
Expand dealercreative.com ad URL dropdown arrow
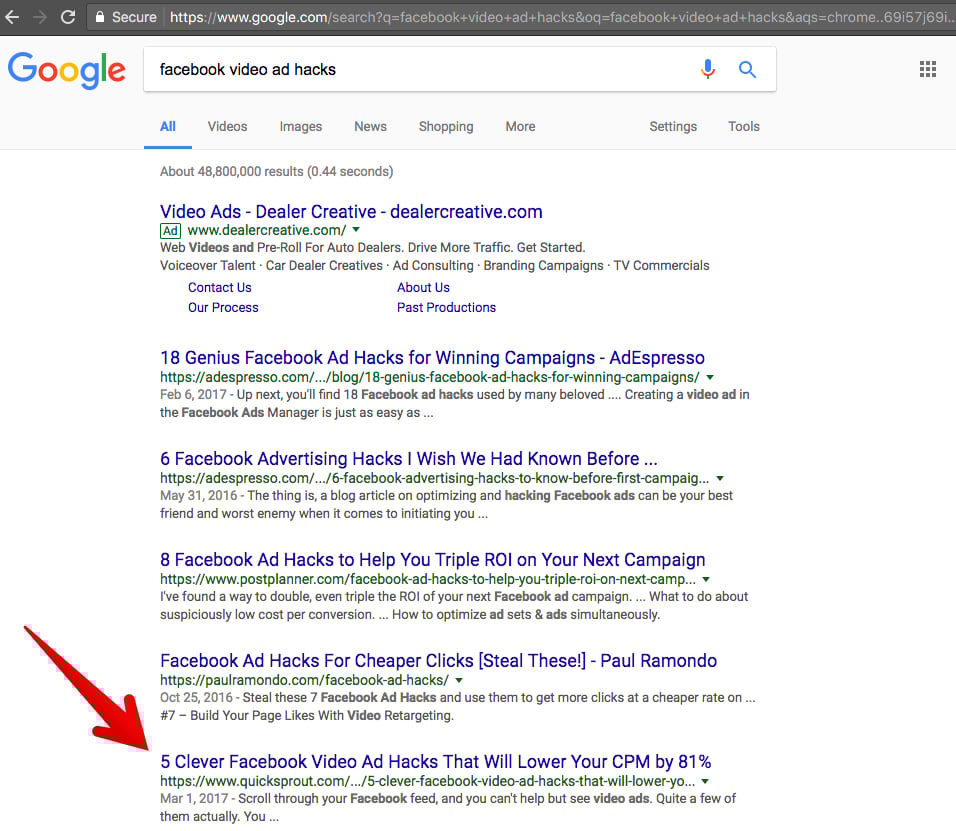[356, 230]
